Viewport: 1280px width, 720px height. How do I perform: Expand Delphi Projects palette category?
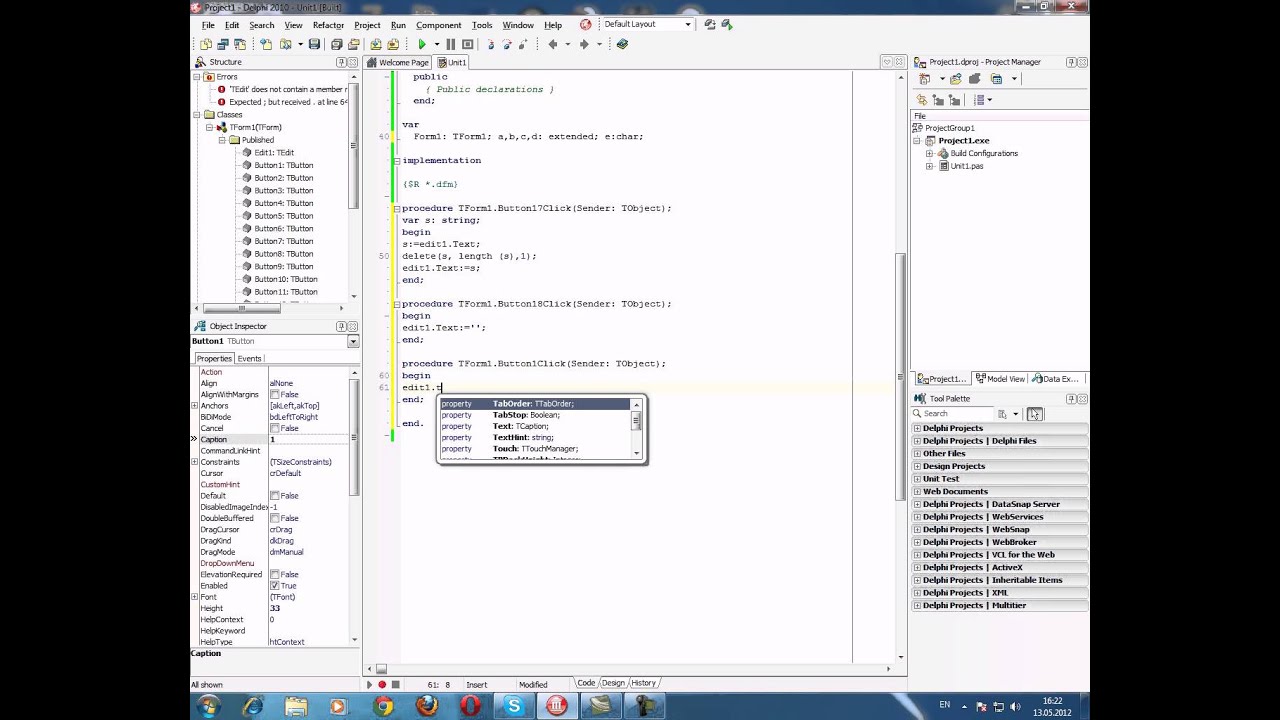pos(917,428)
